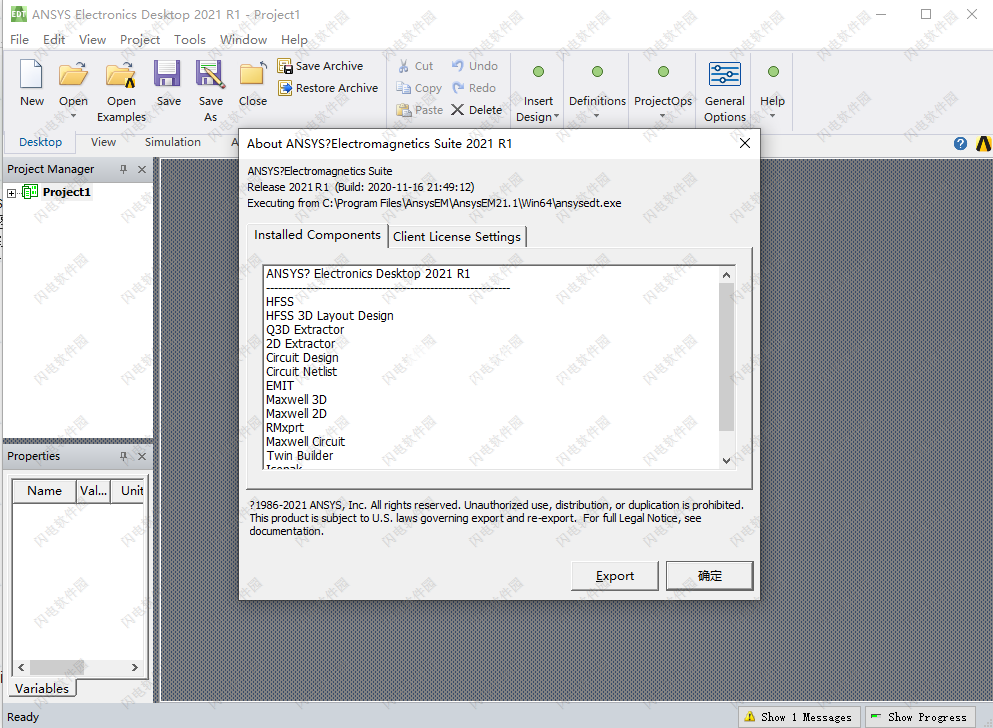Viewport: 993px width, 728px height.
Task: Click the Paste toolbar button
Action: click(419, 110)
